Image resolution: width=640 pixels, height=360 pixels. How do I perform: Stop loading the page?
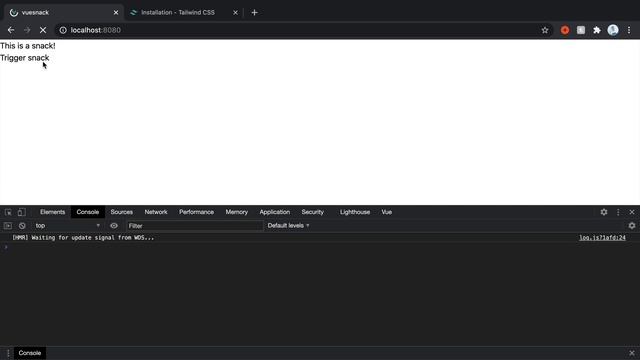click(x=43, y=30)
